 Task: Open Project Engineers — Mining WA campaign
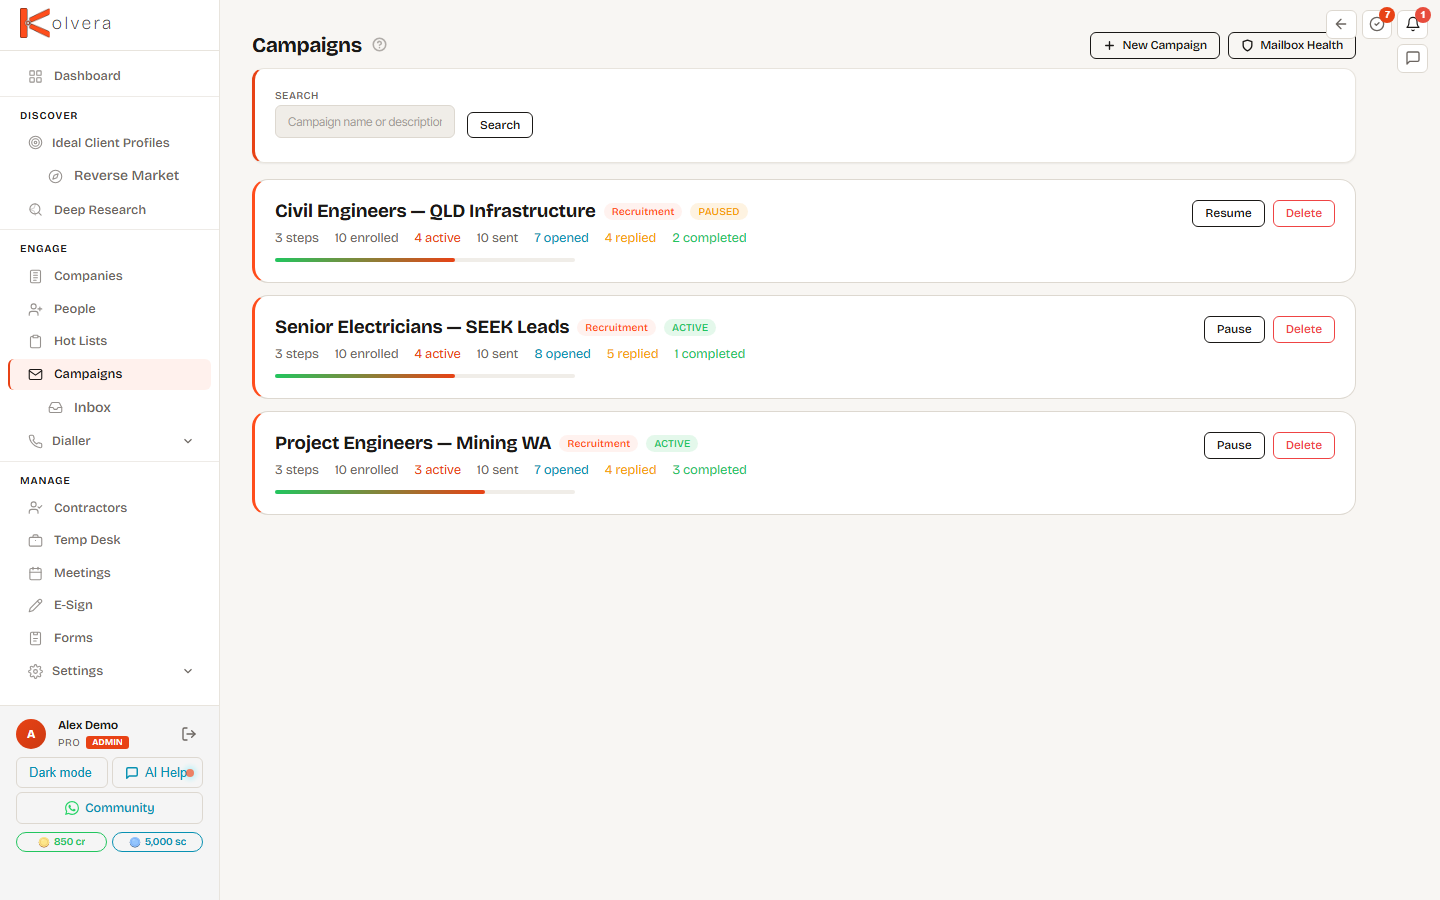413,443
